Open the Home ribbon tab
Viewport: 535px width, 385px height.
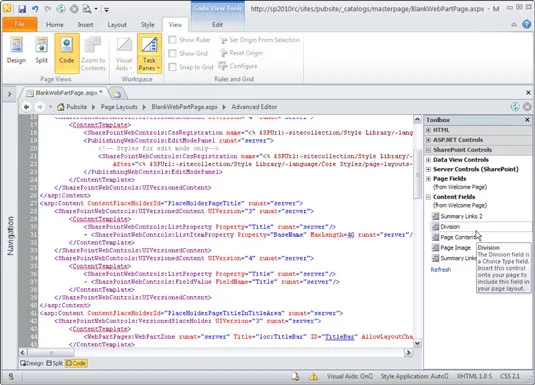coord(55,25)
